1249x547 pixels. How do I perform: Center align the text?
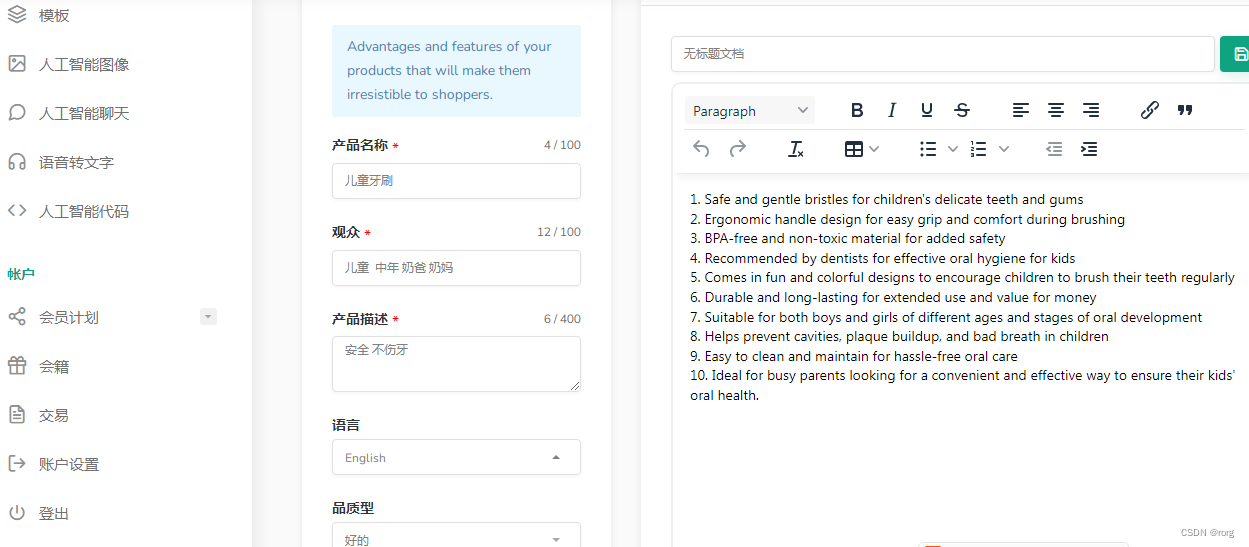pos(1056,110)
